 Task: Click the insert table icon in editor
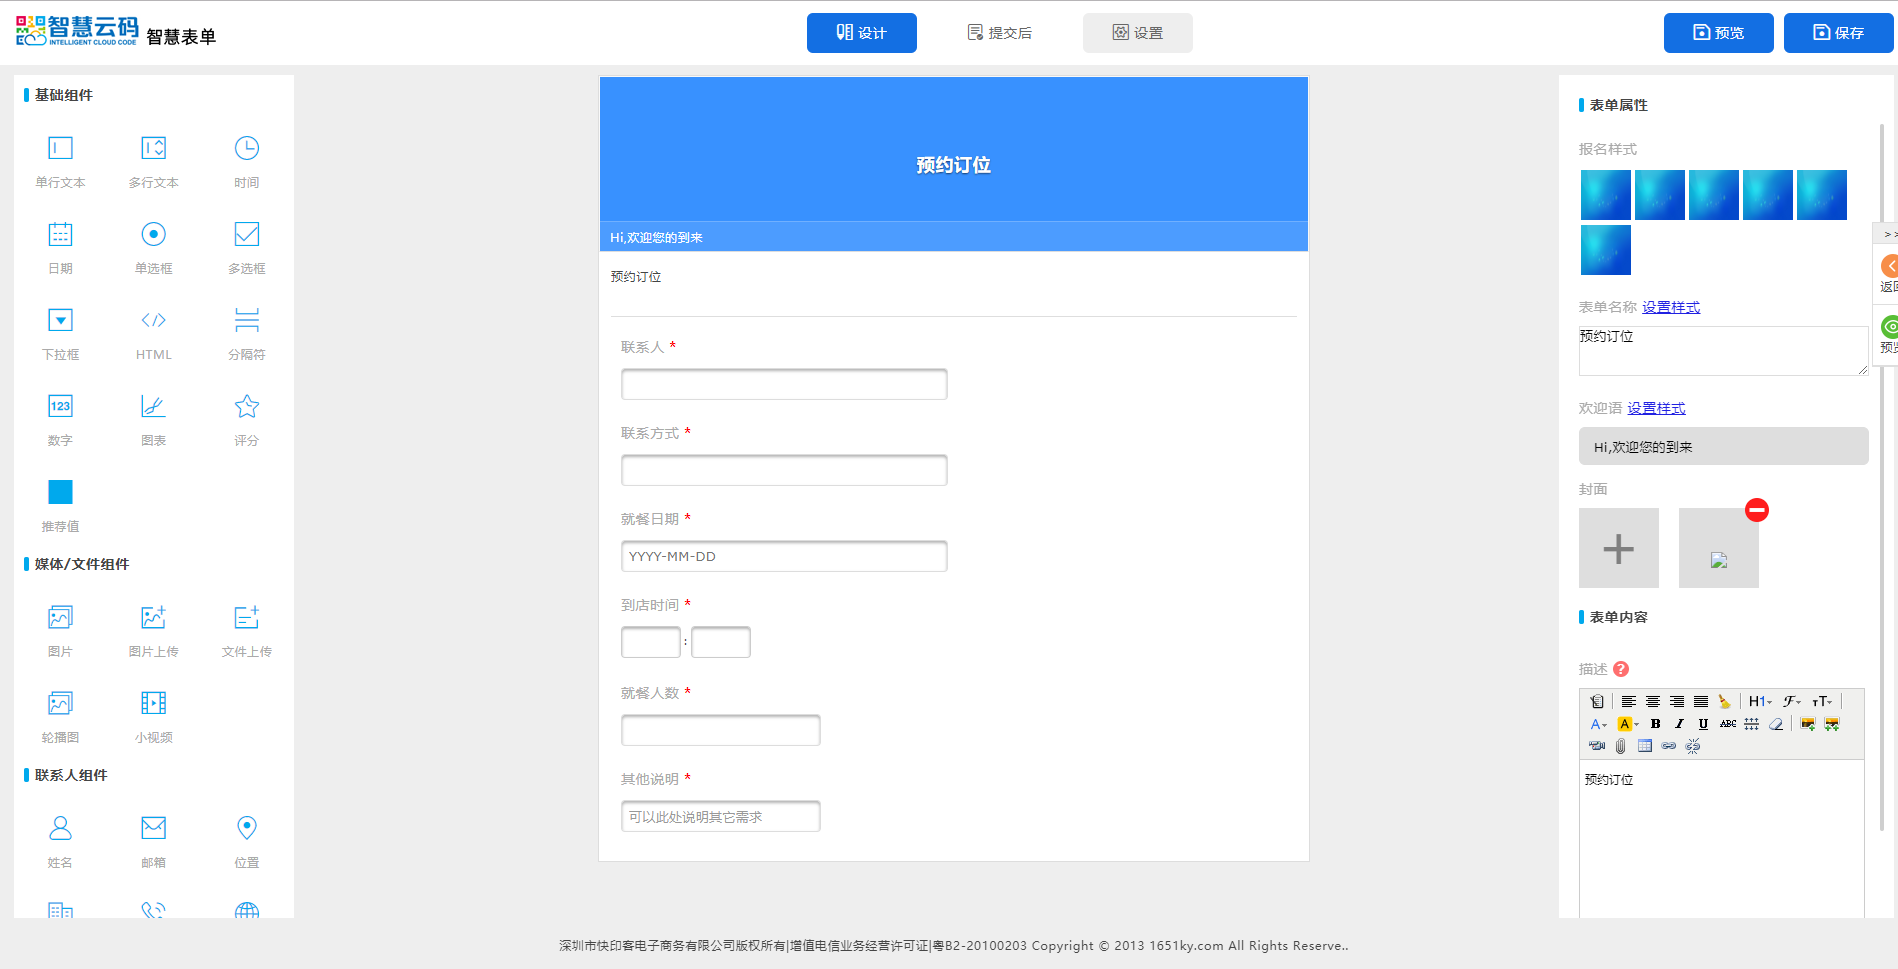(x=1645, y=746)
